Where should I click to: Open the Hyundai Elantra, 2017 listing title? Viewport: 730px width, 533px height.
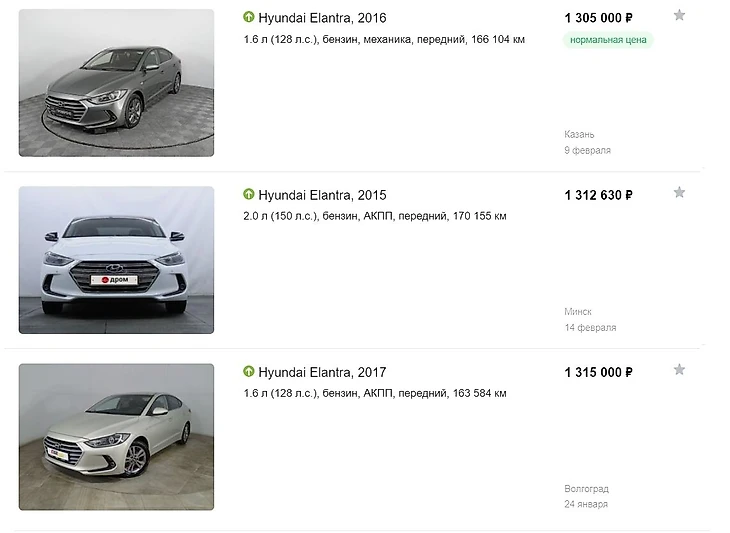[x=322, y=372]
